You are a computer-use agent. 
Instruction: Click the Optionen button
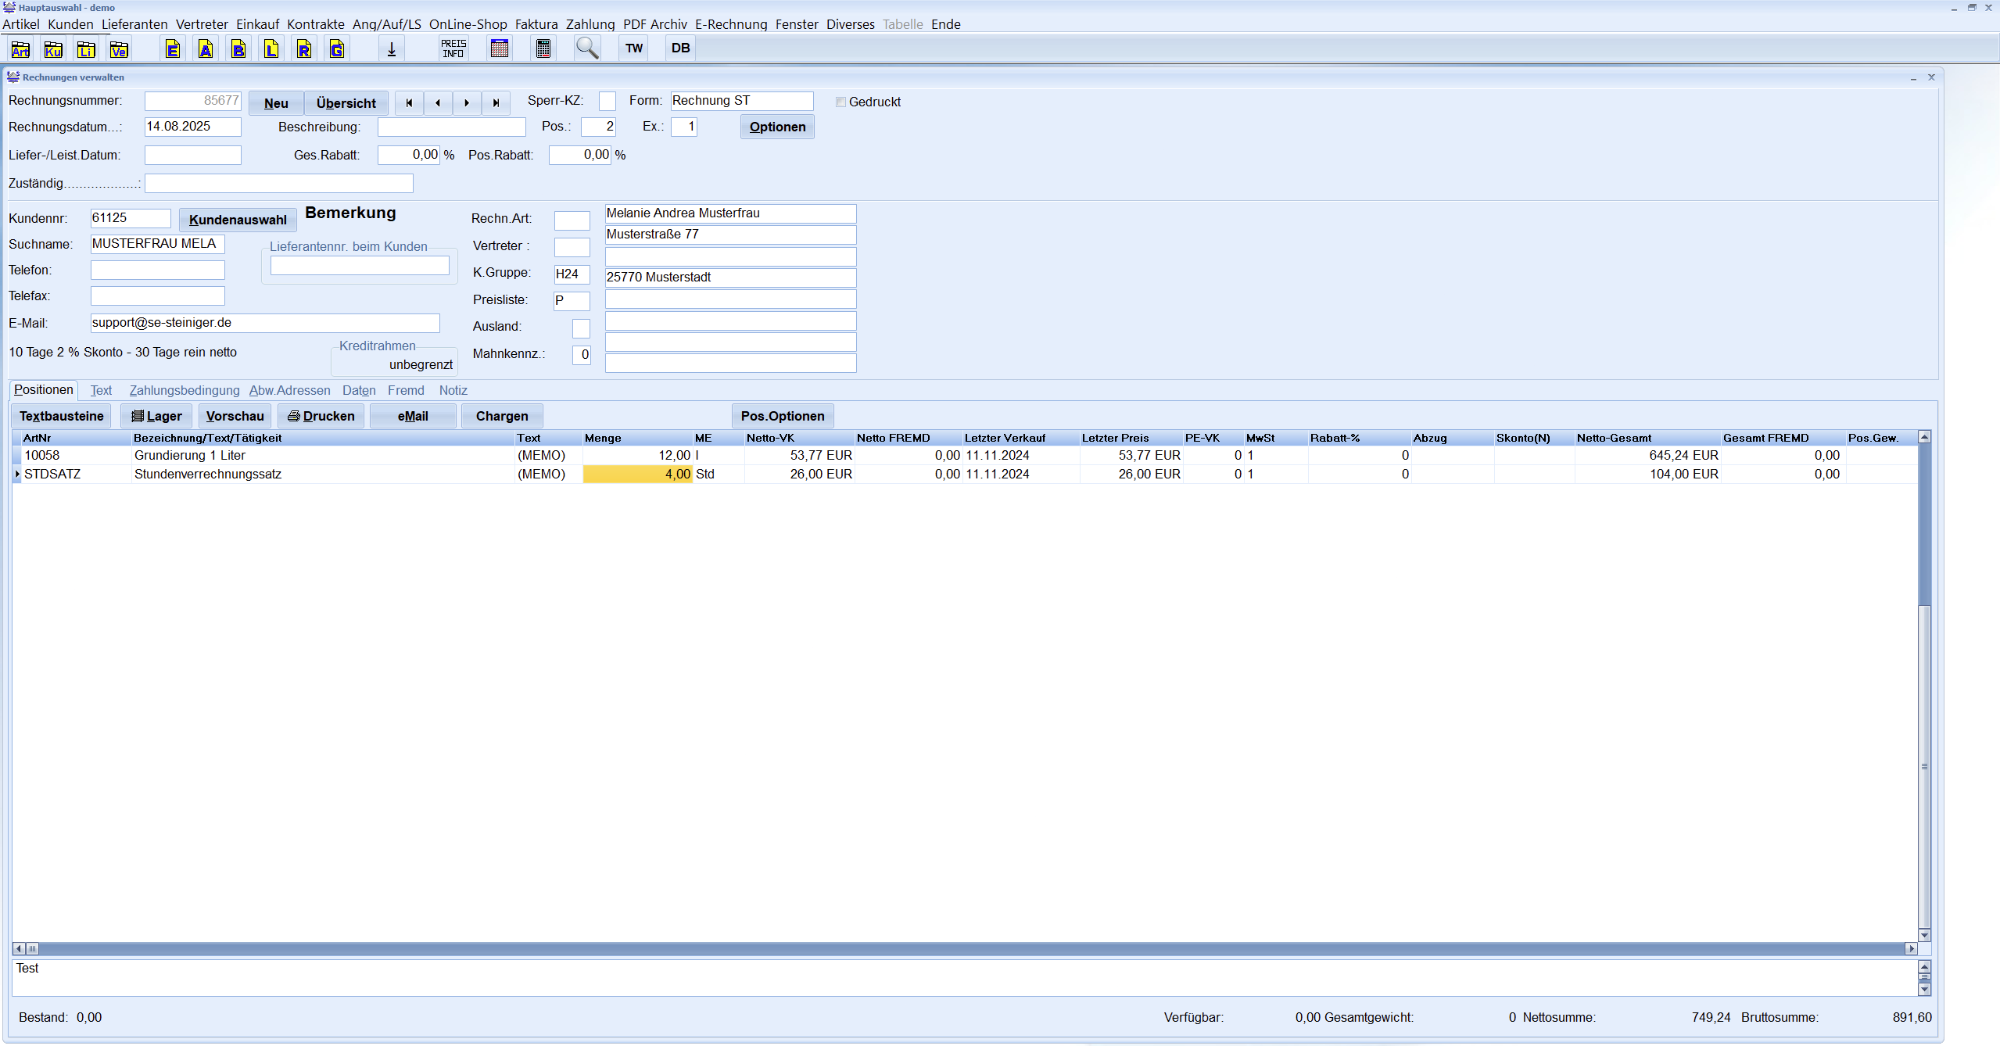[x=777, y=127]
